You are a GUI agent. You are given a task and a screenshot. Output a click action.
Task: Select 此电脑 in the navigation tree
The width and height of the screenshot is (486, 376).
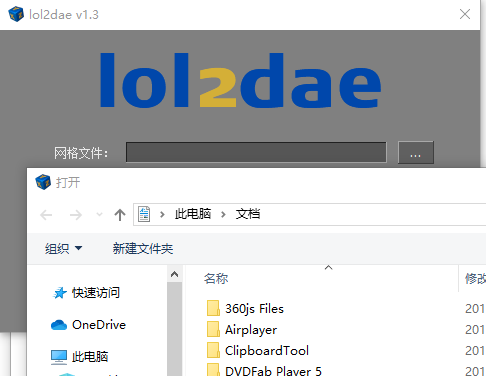90,357
